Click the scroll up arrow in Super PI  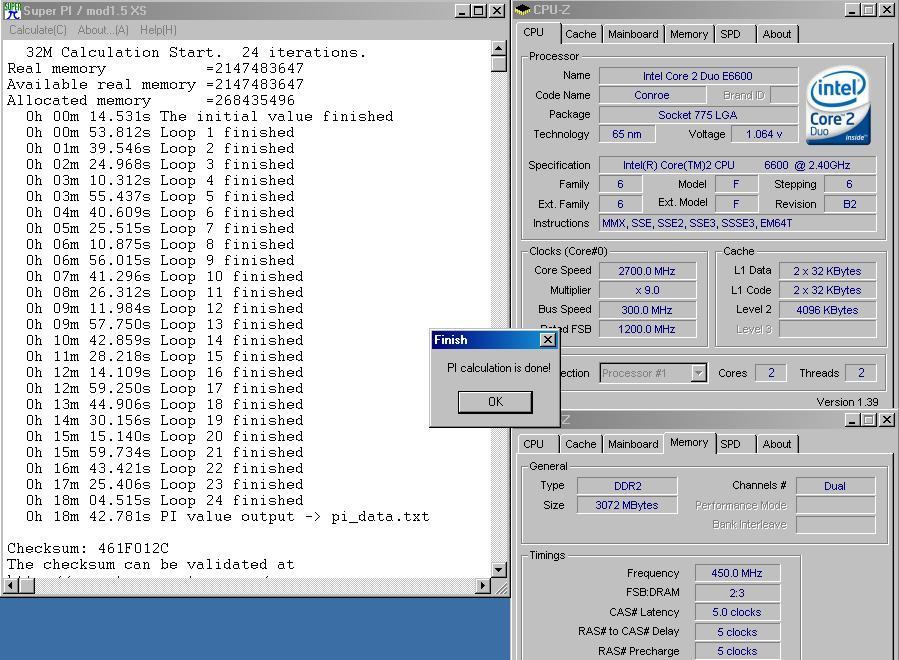(x=498, y=48)
